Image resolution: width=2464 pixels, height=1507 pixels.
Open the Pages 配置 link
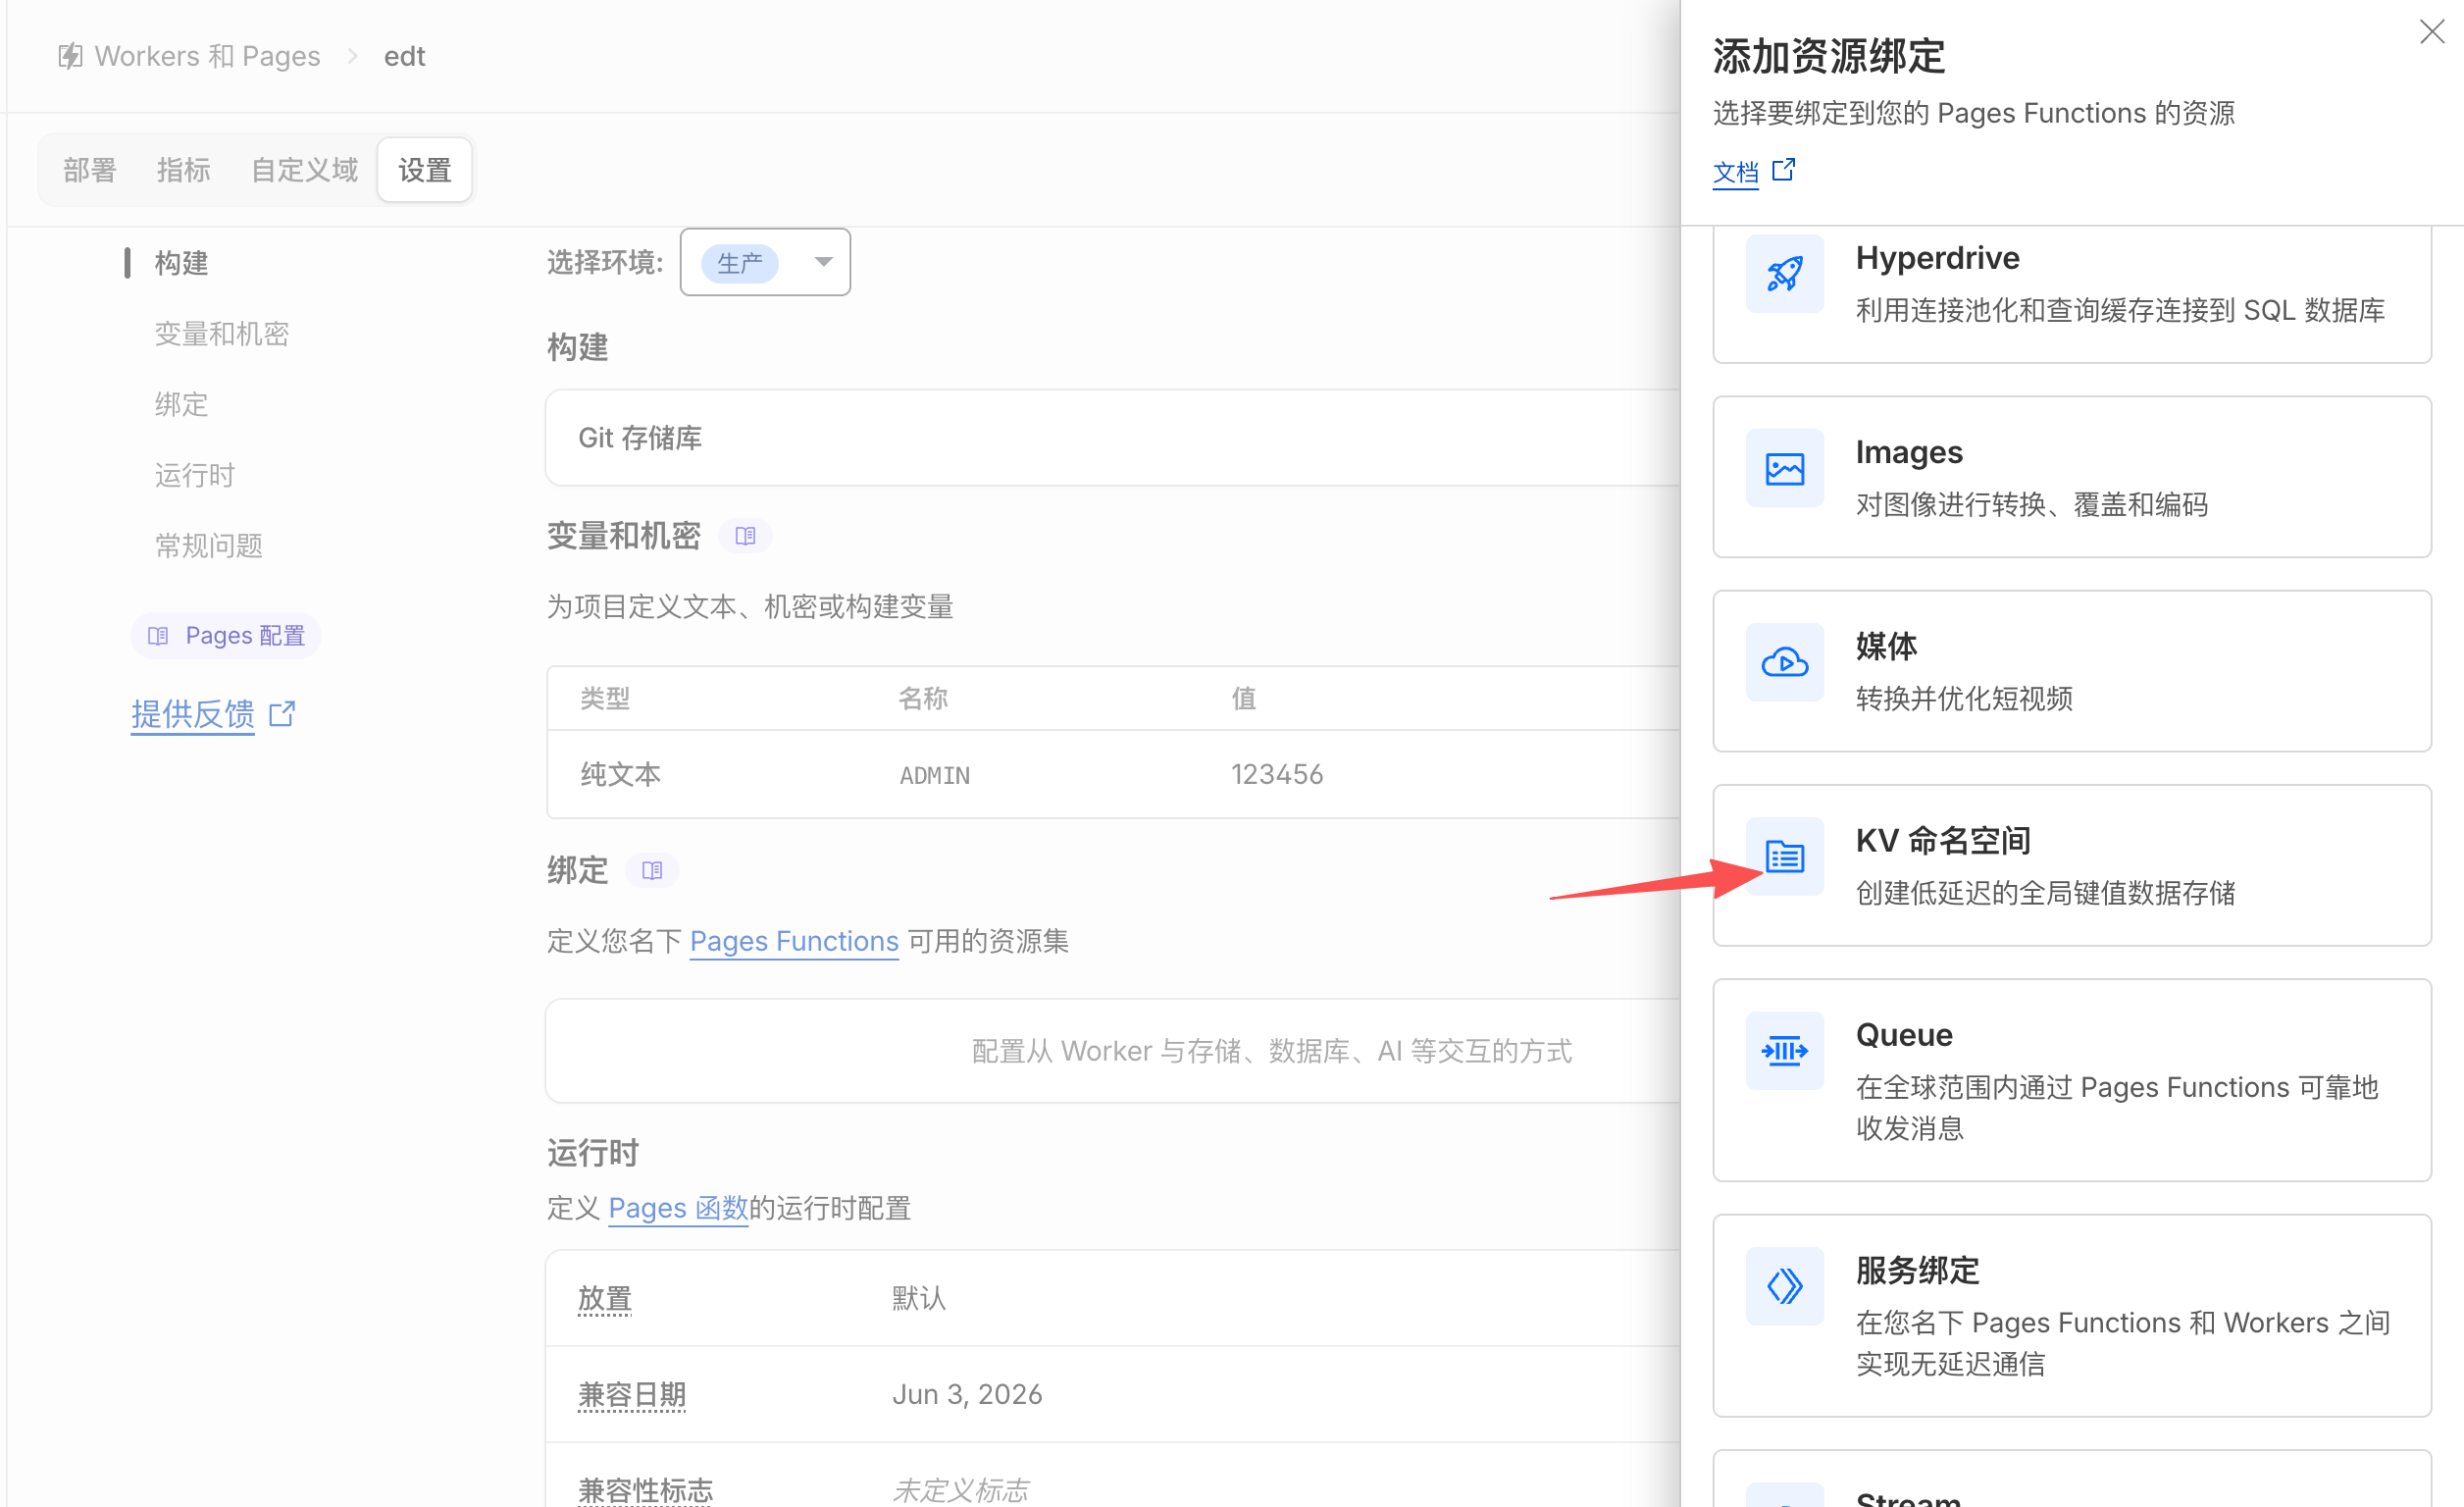pyautogui.click(x=226, y=636)
